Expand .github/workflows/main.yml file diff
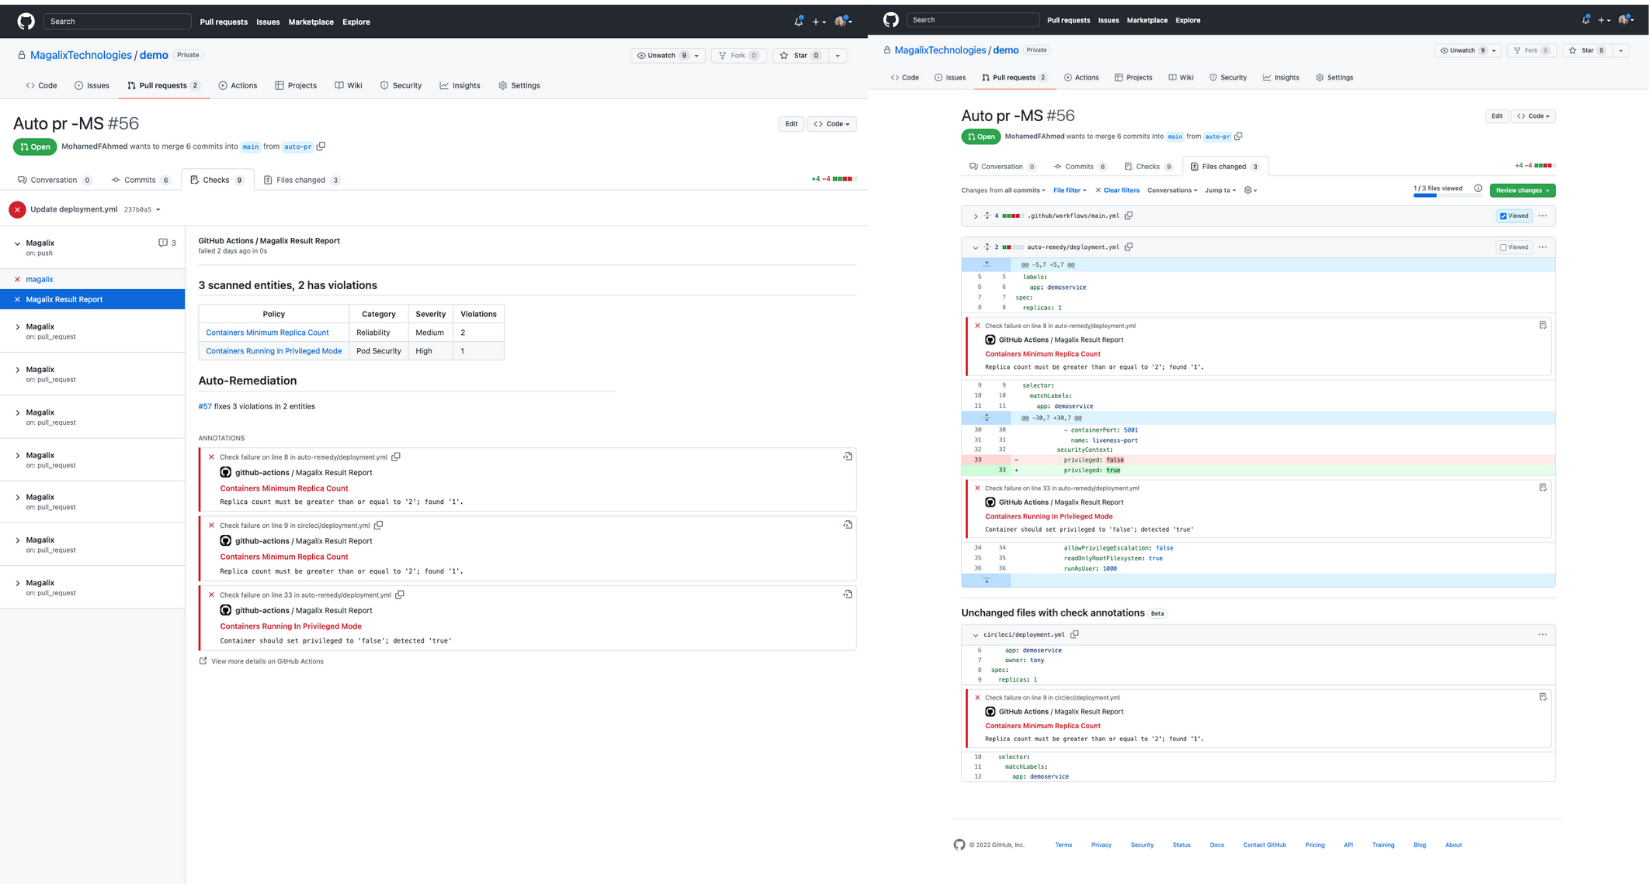Screen dimensions: 1650x884 click(x=975, y=216)
